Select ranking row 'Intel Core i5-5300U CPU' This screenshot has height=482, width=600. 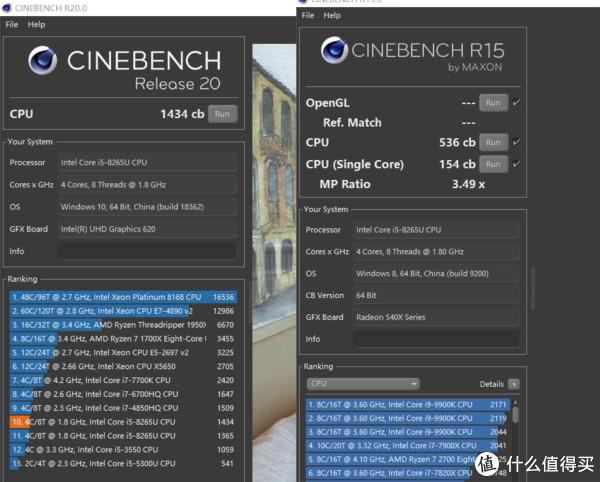(123, 463)
